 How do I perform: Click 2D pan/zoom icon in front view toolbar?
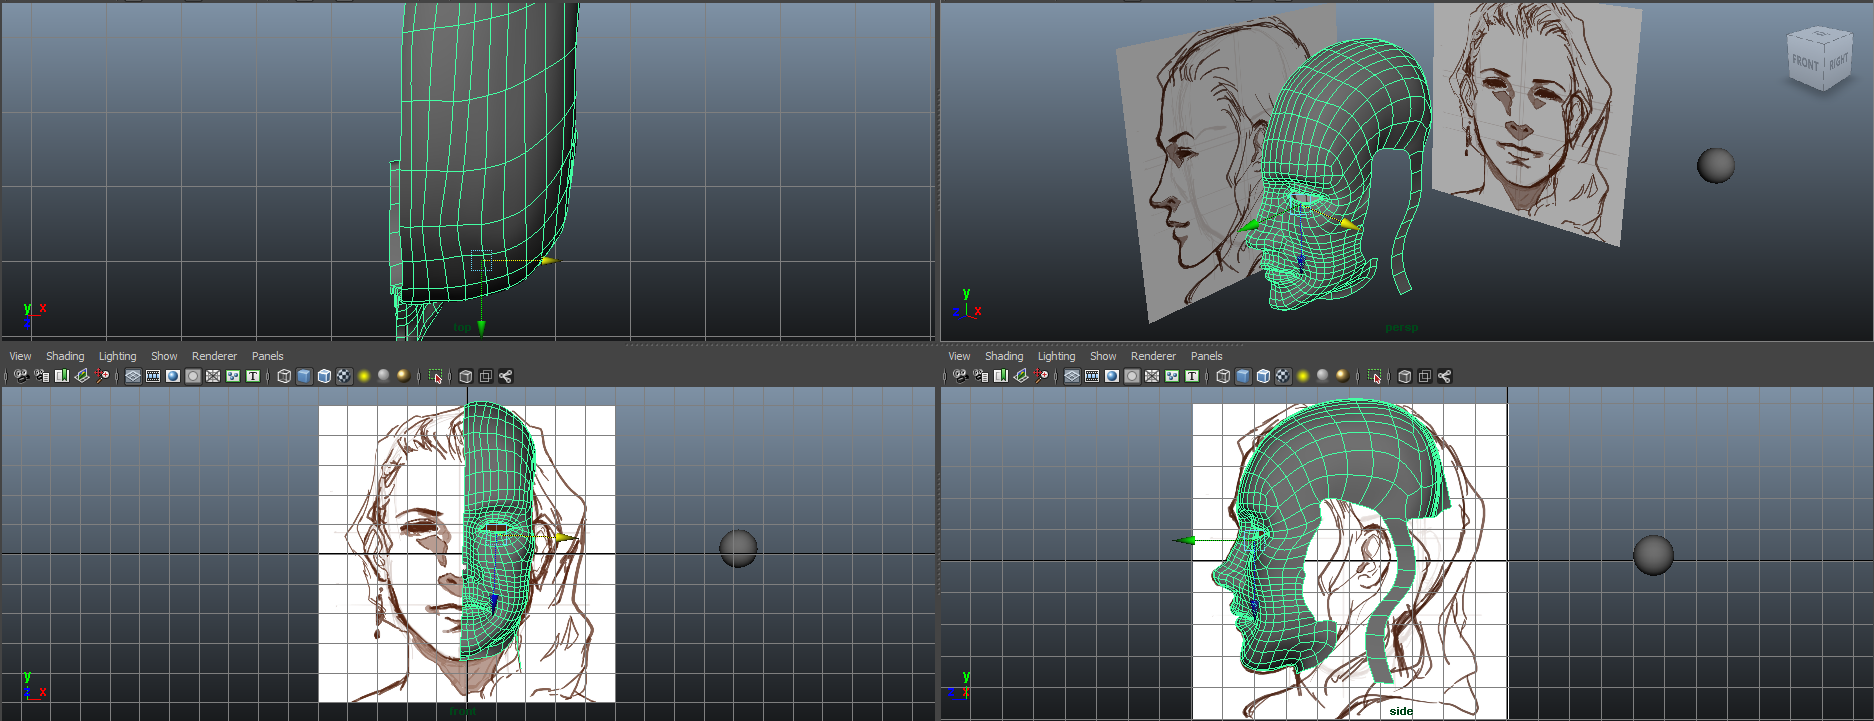point(102,376)
